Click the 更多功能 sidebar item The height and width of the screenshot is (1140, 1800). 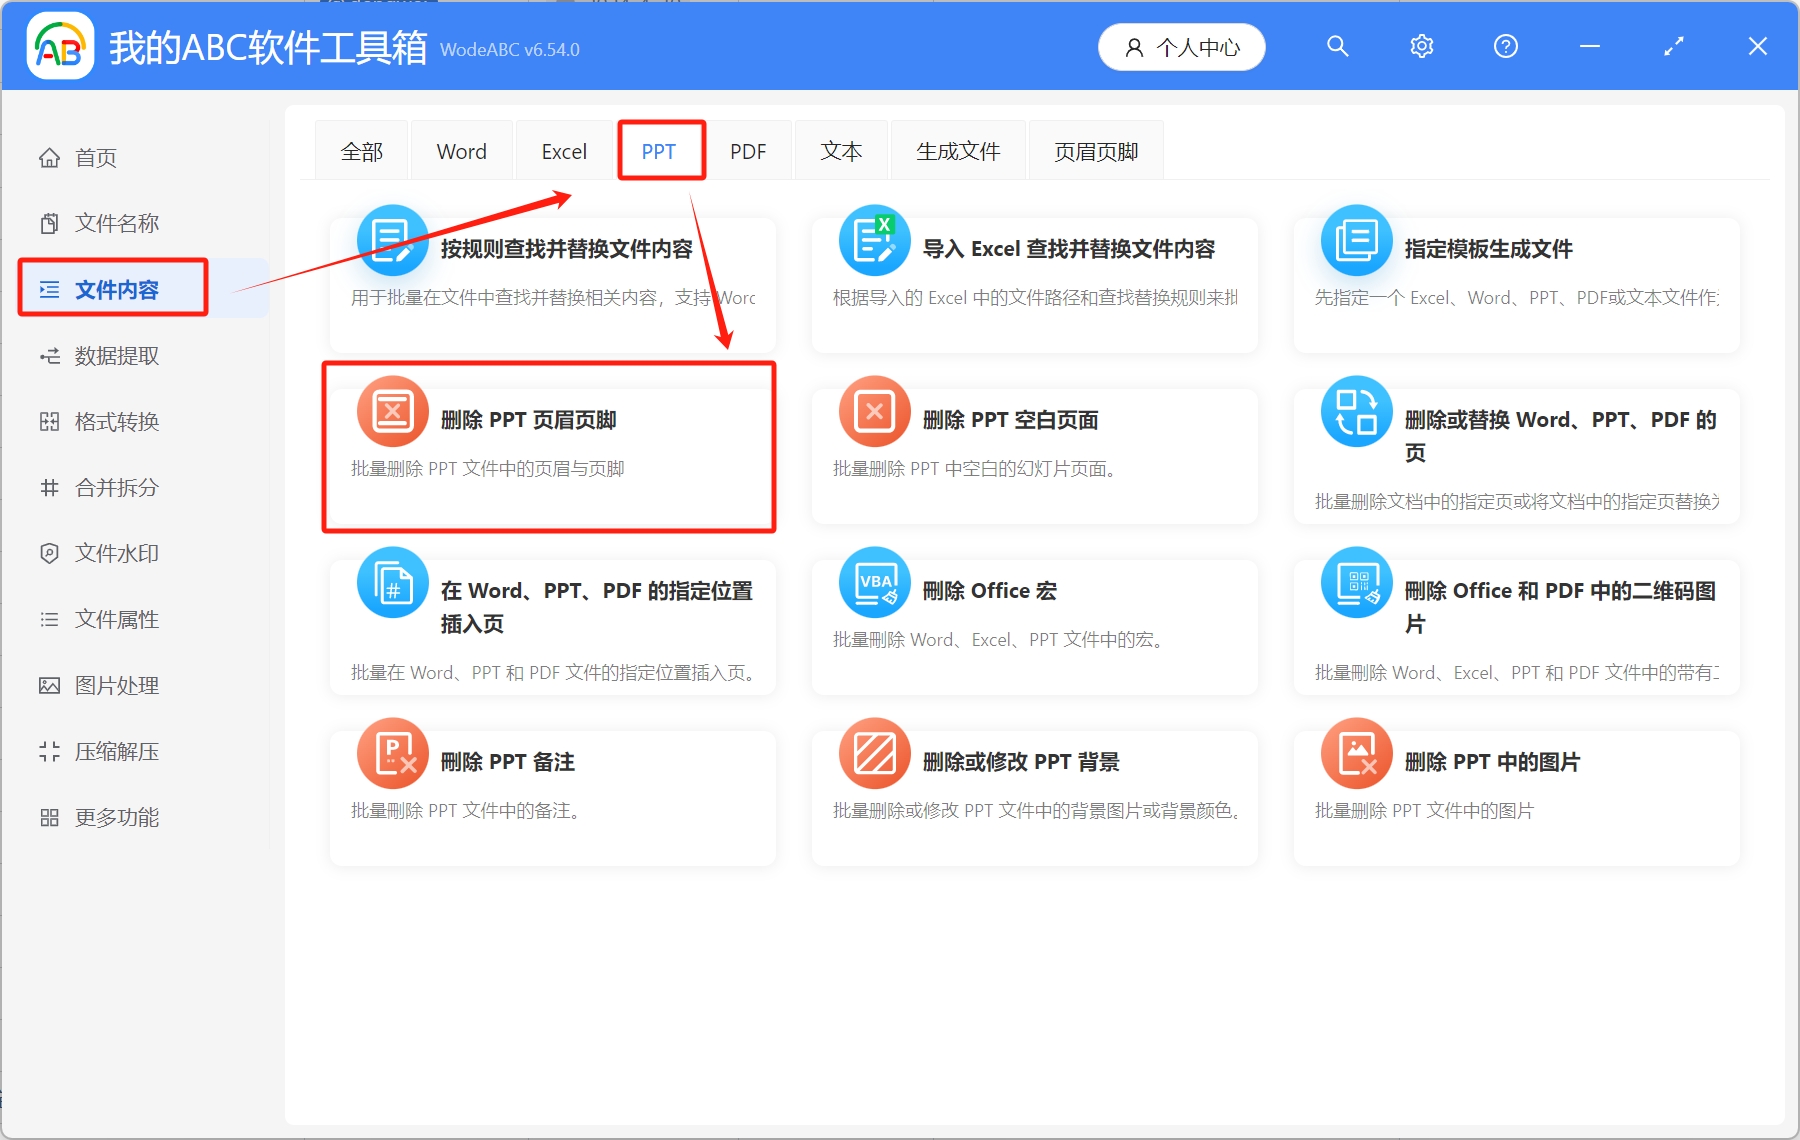pyautogui.click(x=116, y=818)
